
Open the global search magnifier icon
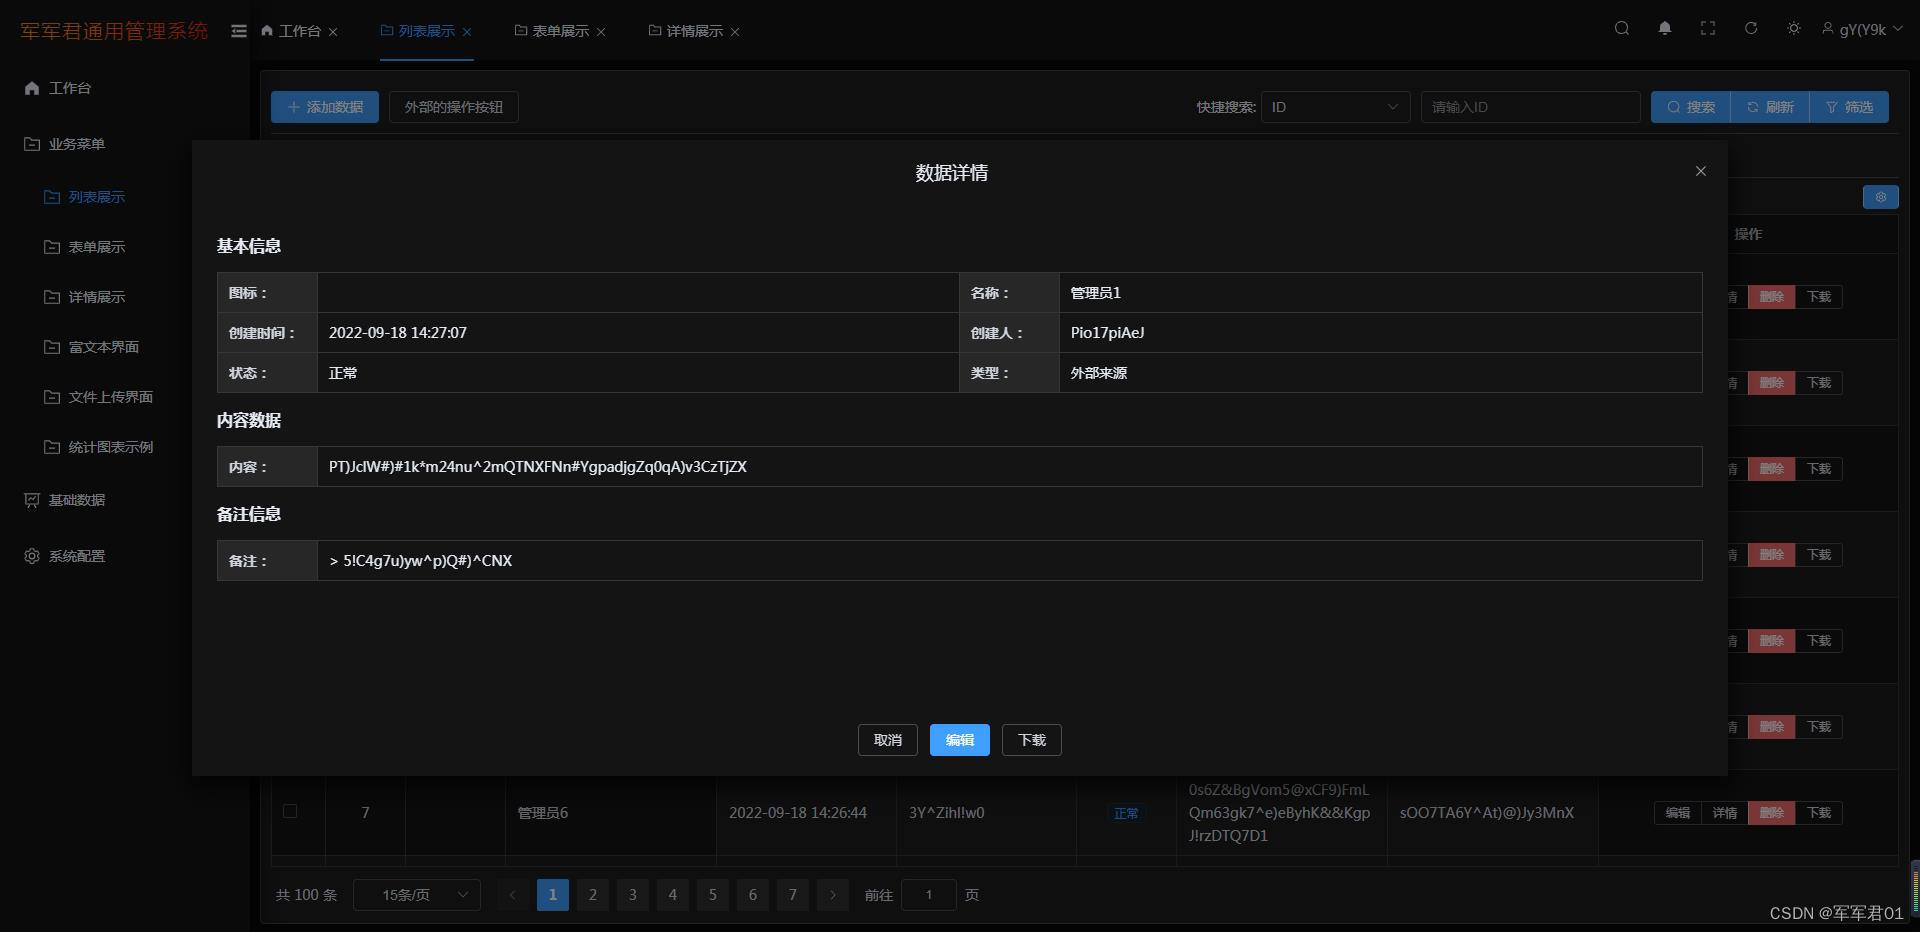[1621, 28]
